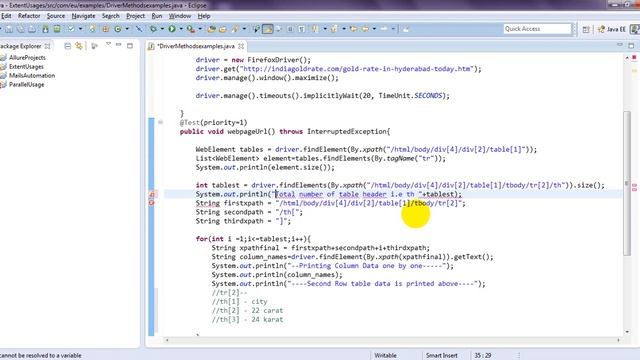Toggle Link with Editor in Package Explorer
Screen dimensions: 640x360
[78, 46]
